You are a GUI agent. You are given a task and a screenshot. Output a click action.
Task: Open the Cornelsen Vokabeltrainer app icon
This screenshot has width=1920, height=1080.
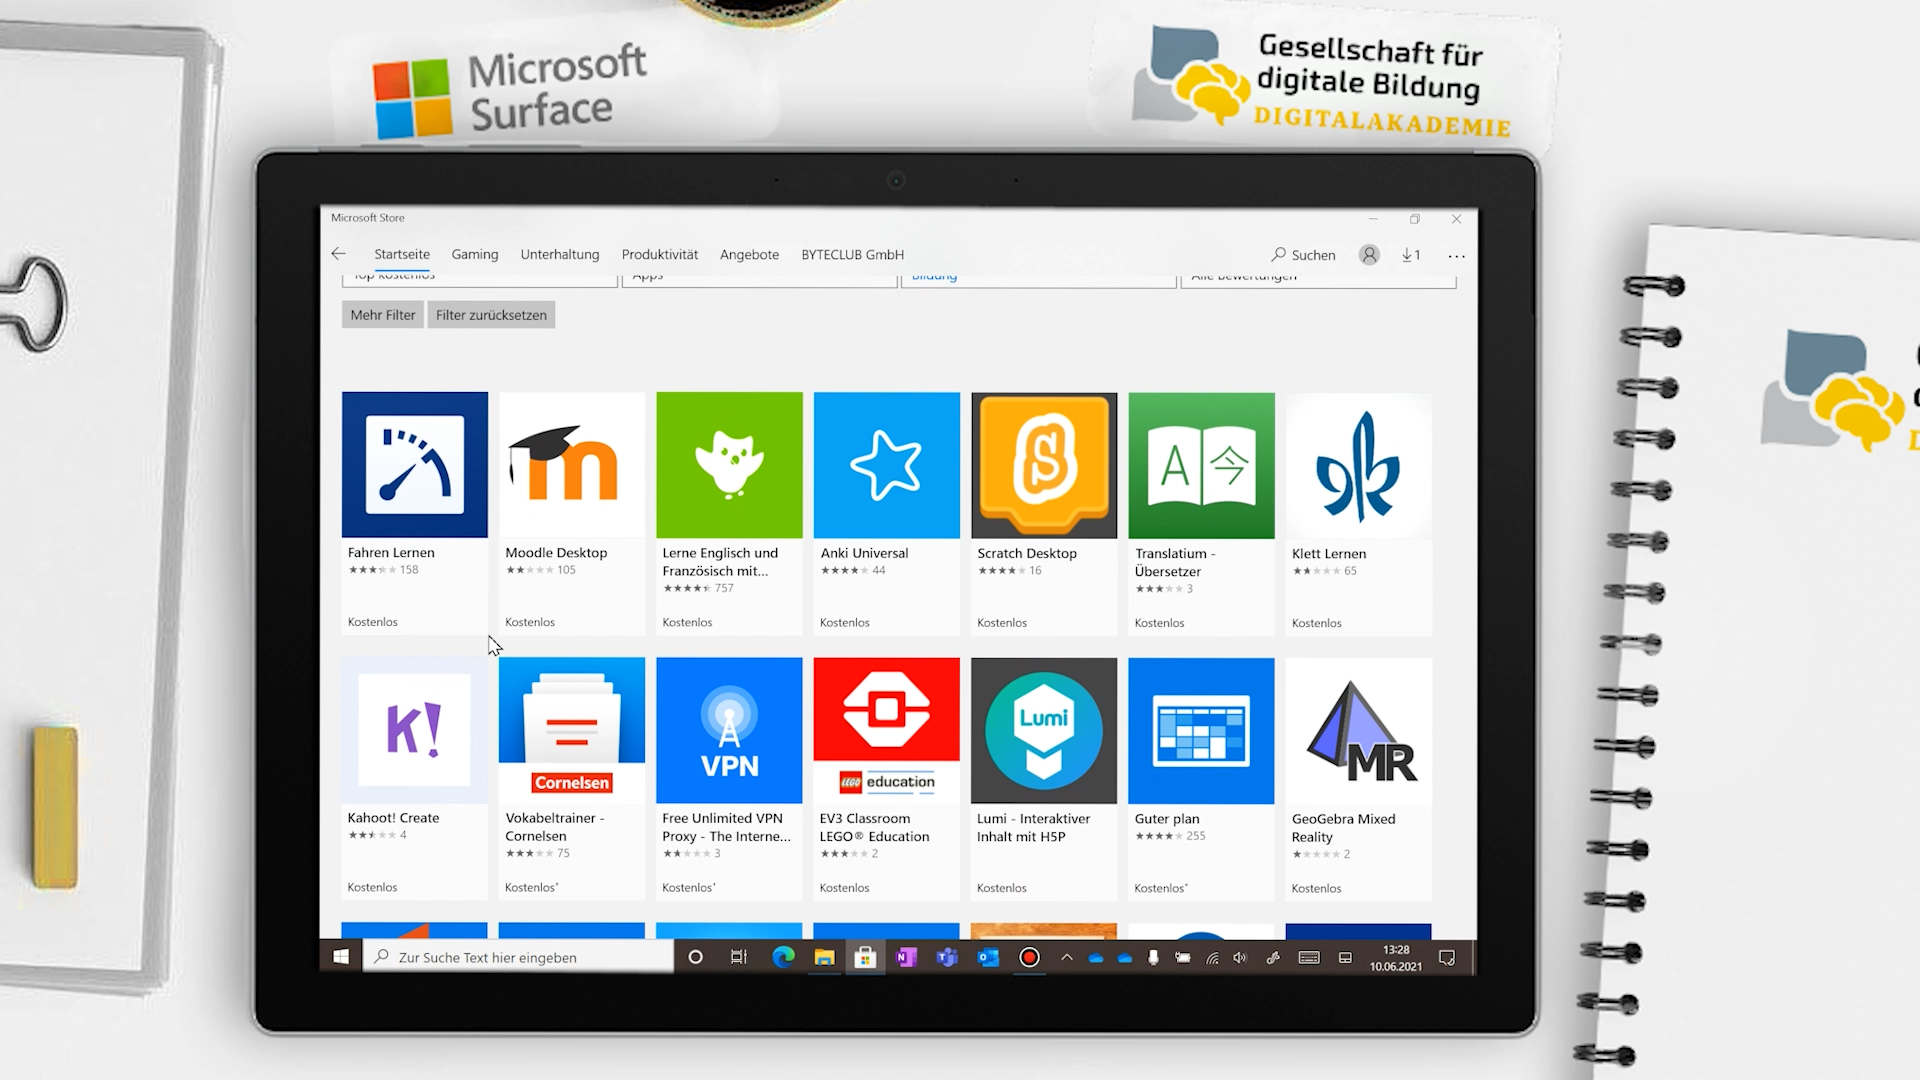[572, 730]
